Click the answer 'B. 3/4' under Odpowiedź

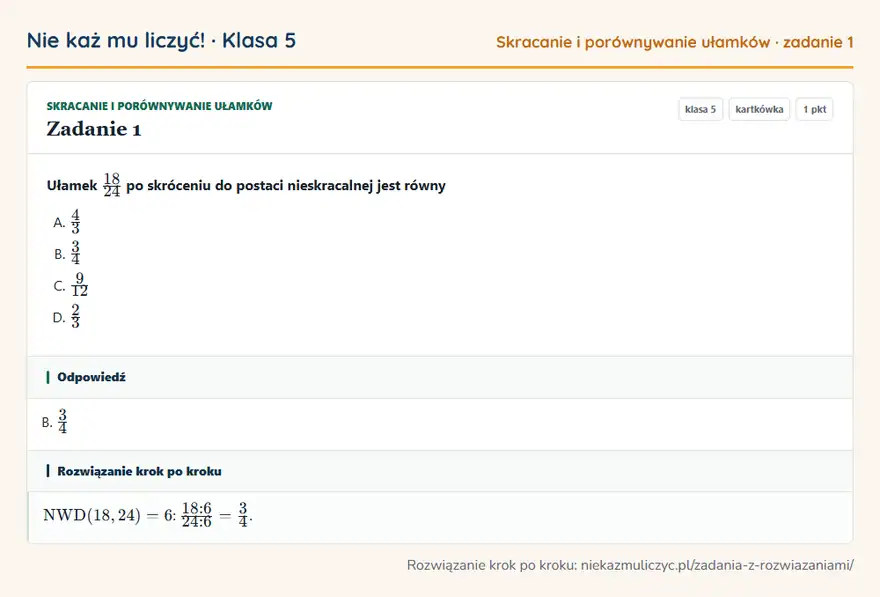(x=54, y=421)
